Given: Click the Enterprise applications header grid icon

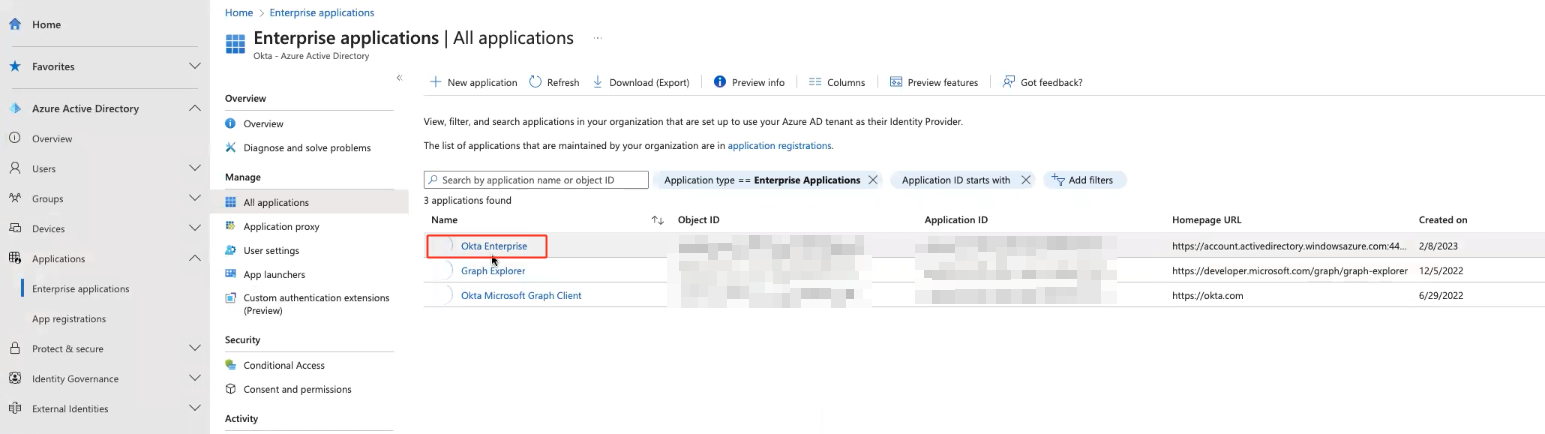Looking at the screenshot, I should 236,44.
